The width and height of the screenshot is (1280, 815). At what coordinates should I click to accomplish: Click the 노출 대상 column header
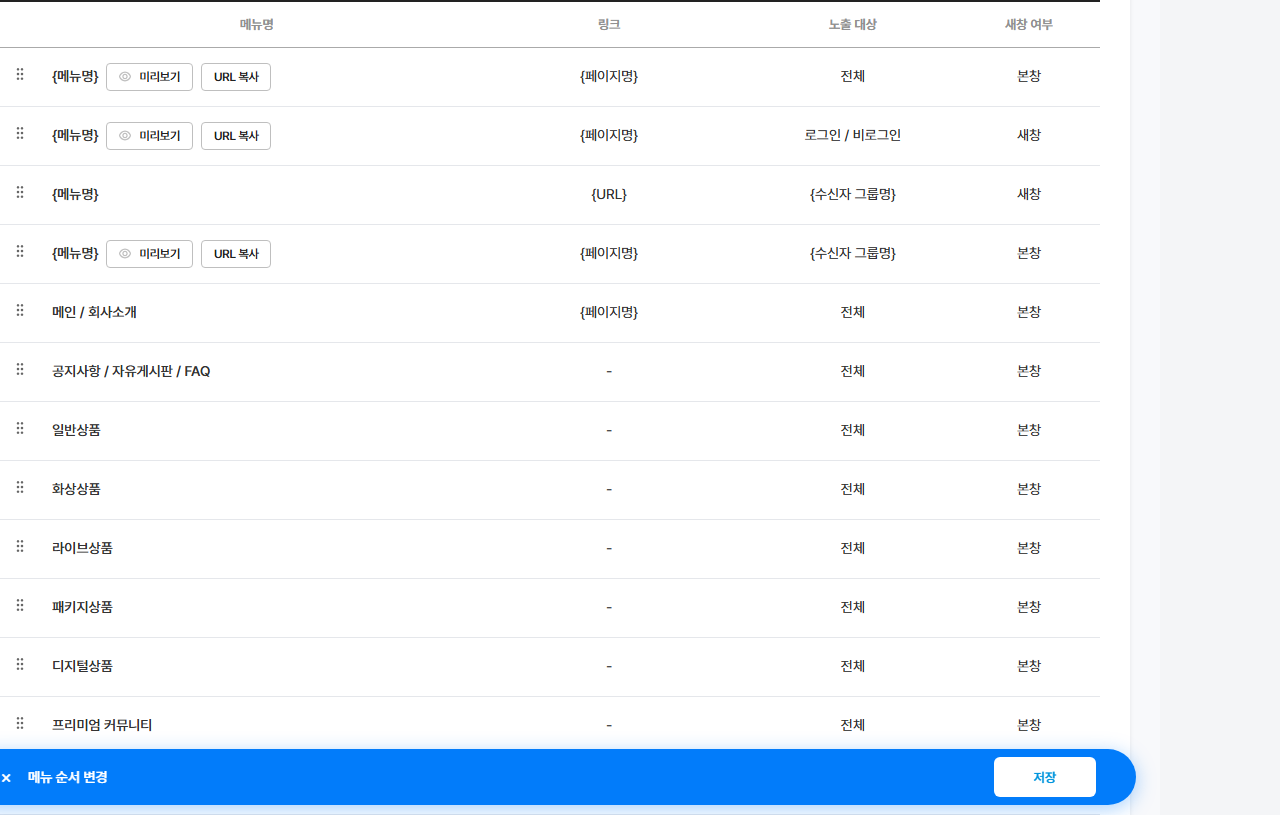(x=853, y=24)
